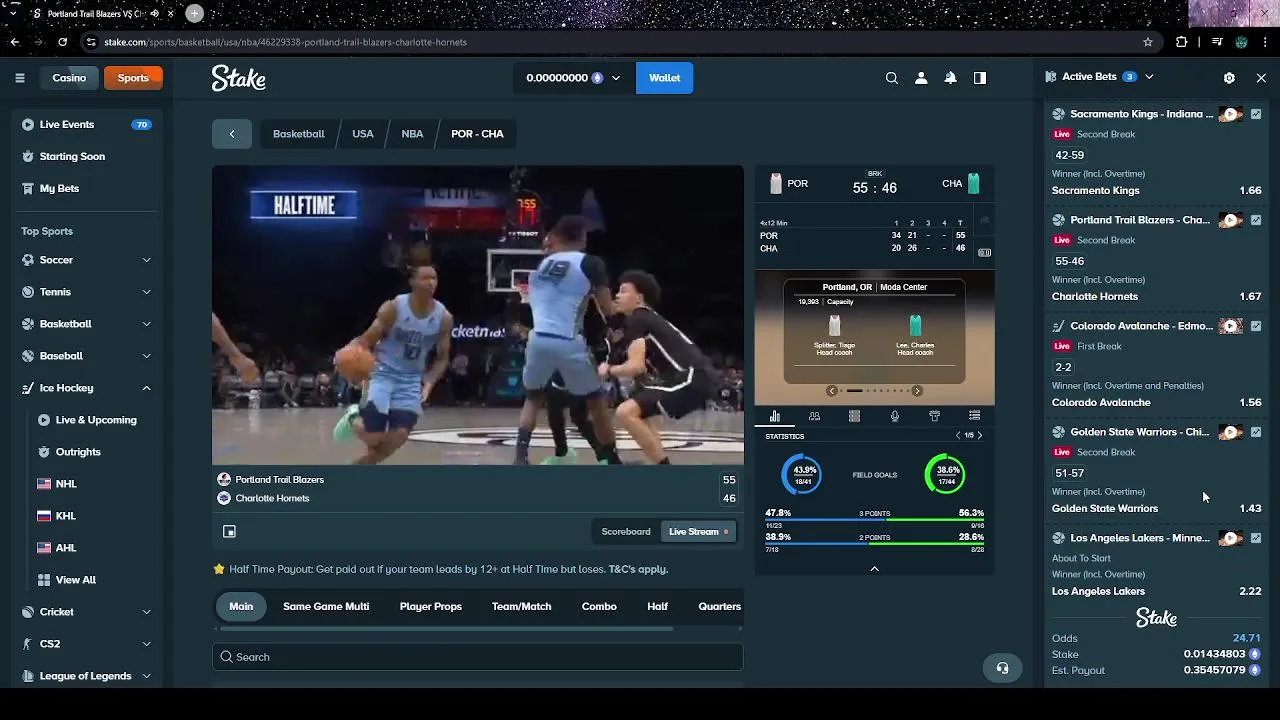Open the play-by-play list tab icon
Screen dimensions: 1280x720
coord(974,416)
